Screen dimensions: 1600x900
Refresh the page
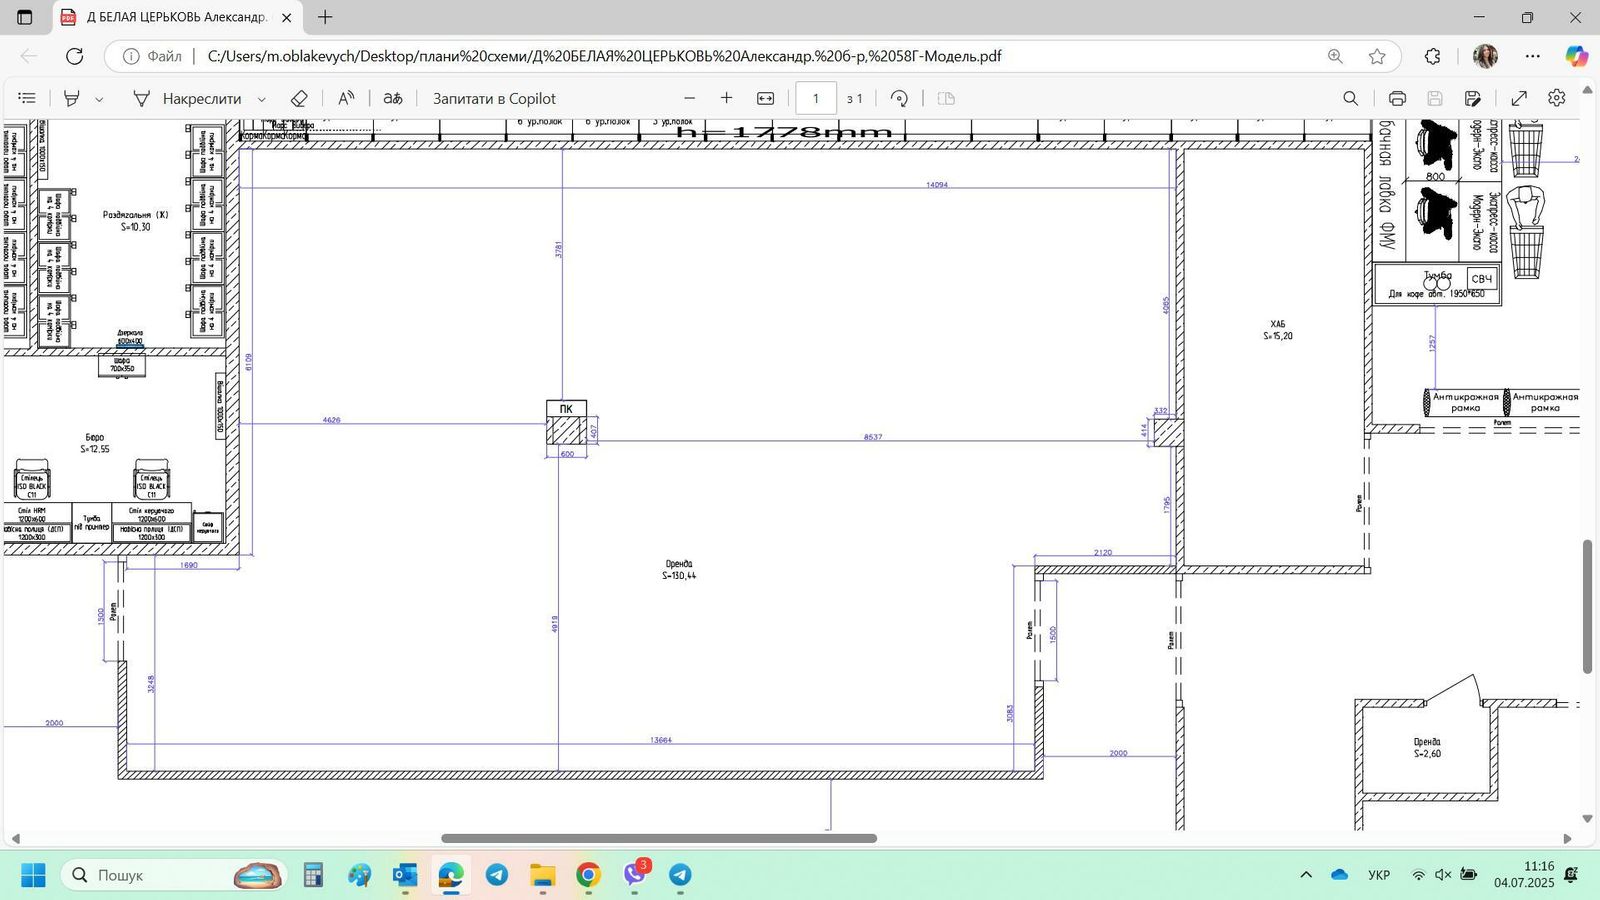[74, 56]
